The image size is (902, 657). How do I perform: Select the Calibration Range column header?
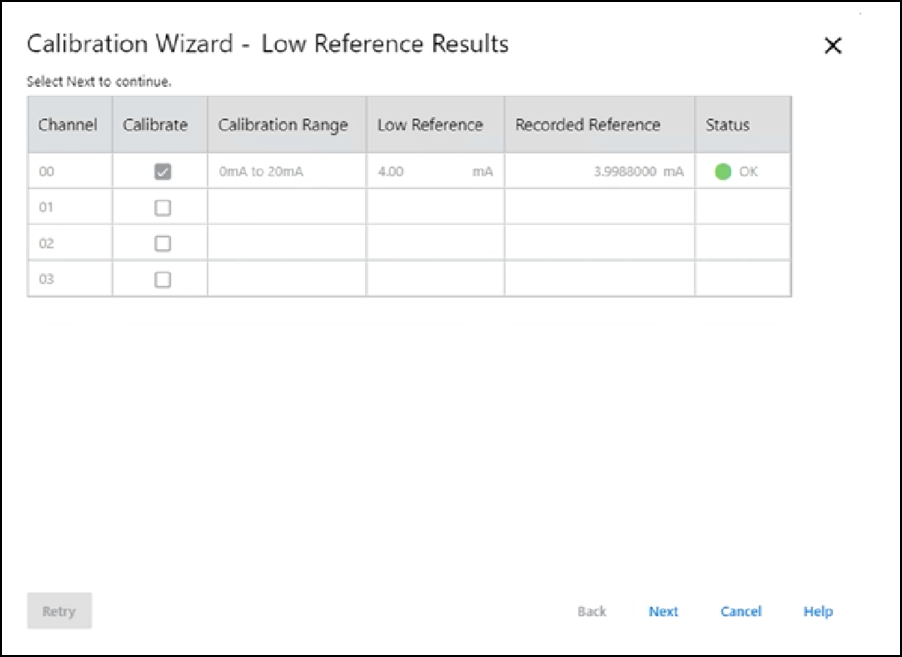(283, 125)
